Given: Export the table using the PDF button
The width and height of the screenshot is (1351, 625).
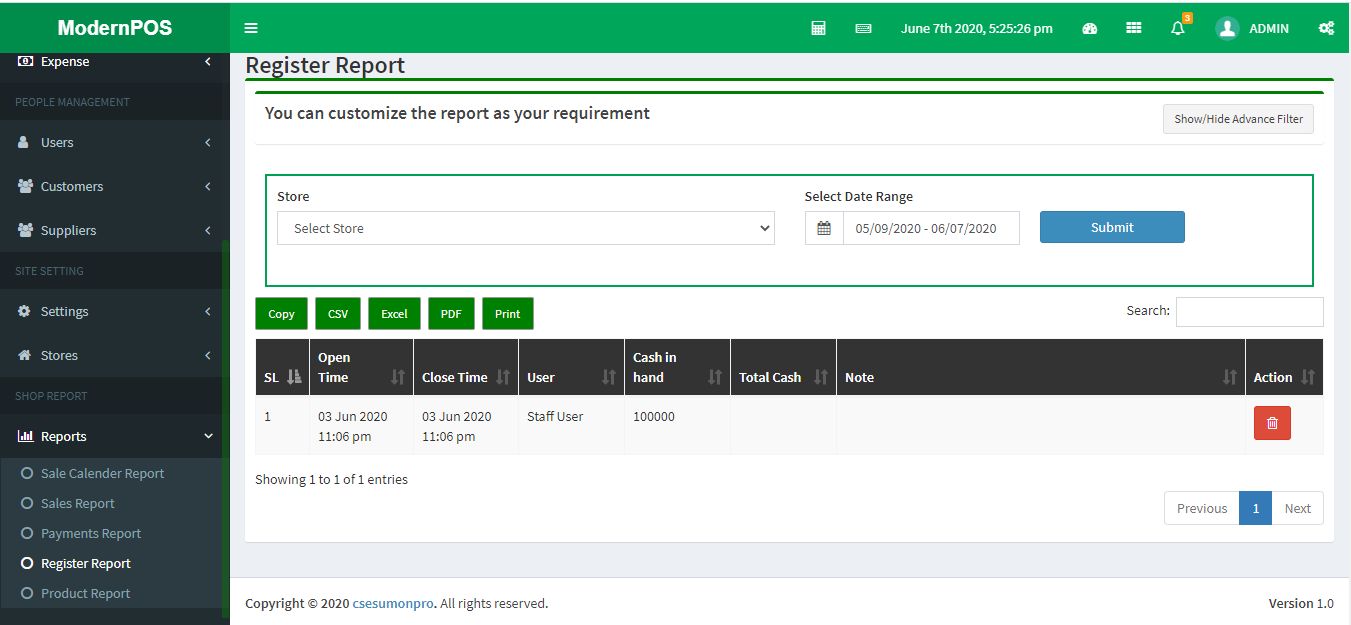Looking at the screenshot, I should click(451, 314).
